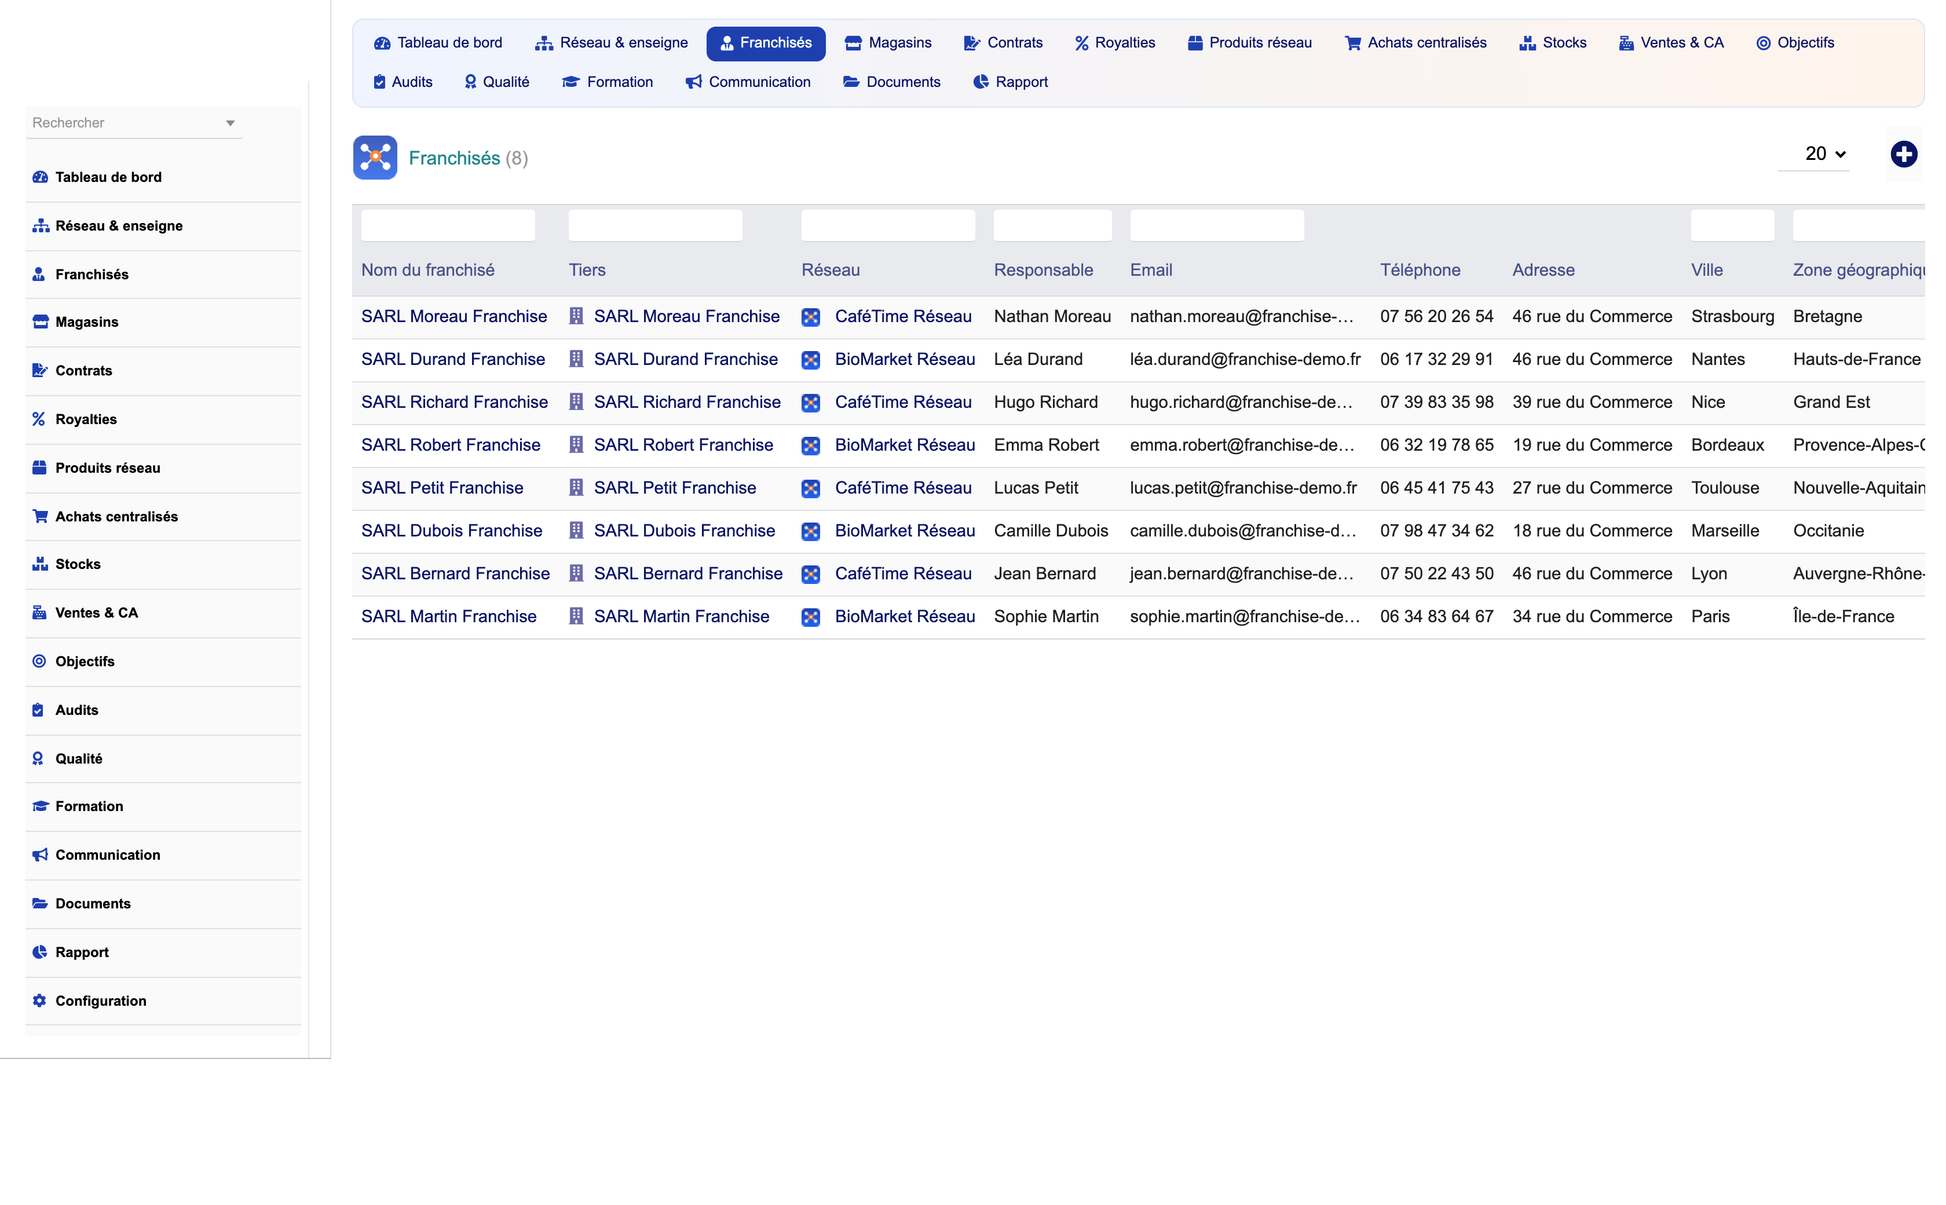
Task: Select the active Franchisés top tab
Action: pyautogui.click(x=766, y=43)
